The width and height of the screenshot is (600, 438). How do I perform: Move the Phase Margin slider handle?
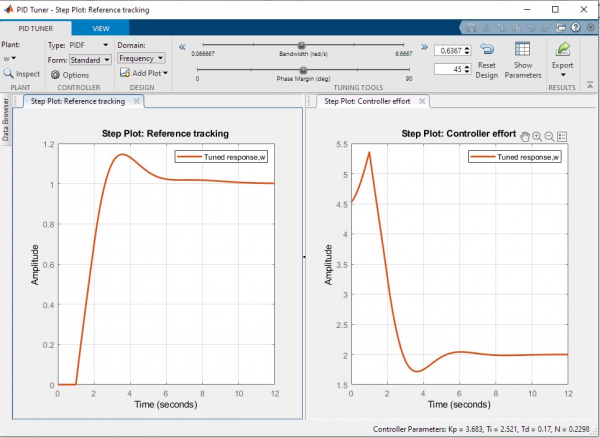pyautogui.click(x=303, y=70)
